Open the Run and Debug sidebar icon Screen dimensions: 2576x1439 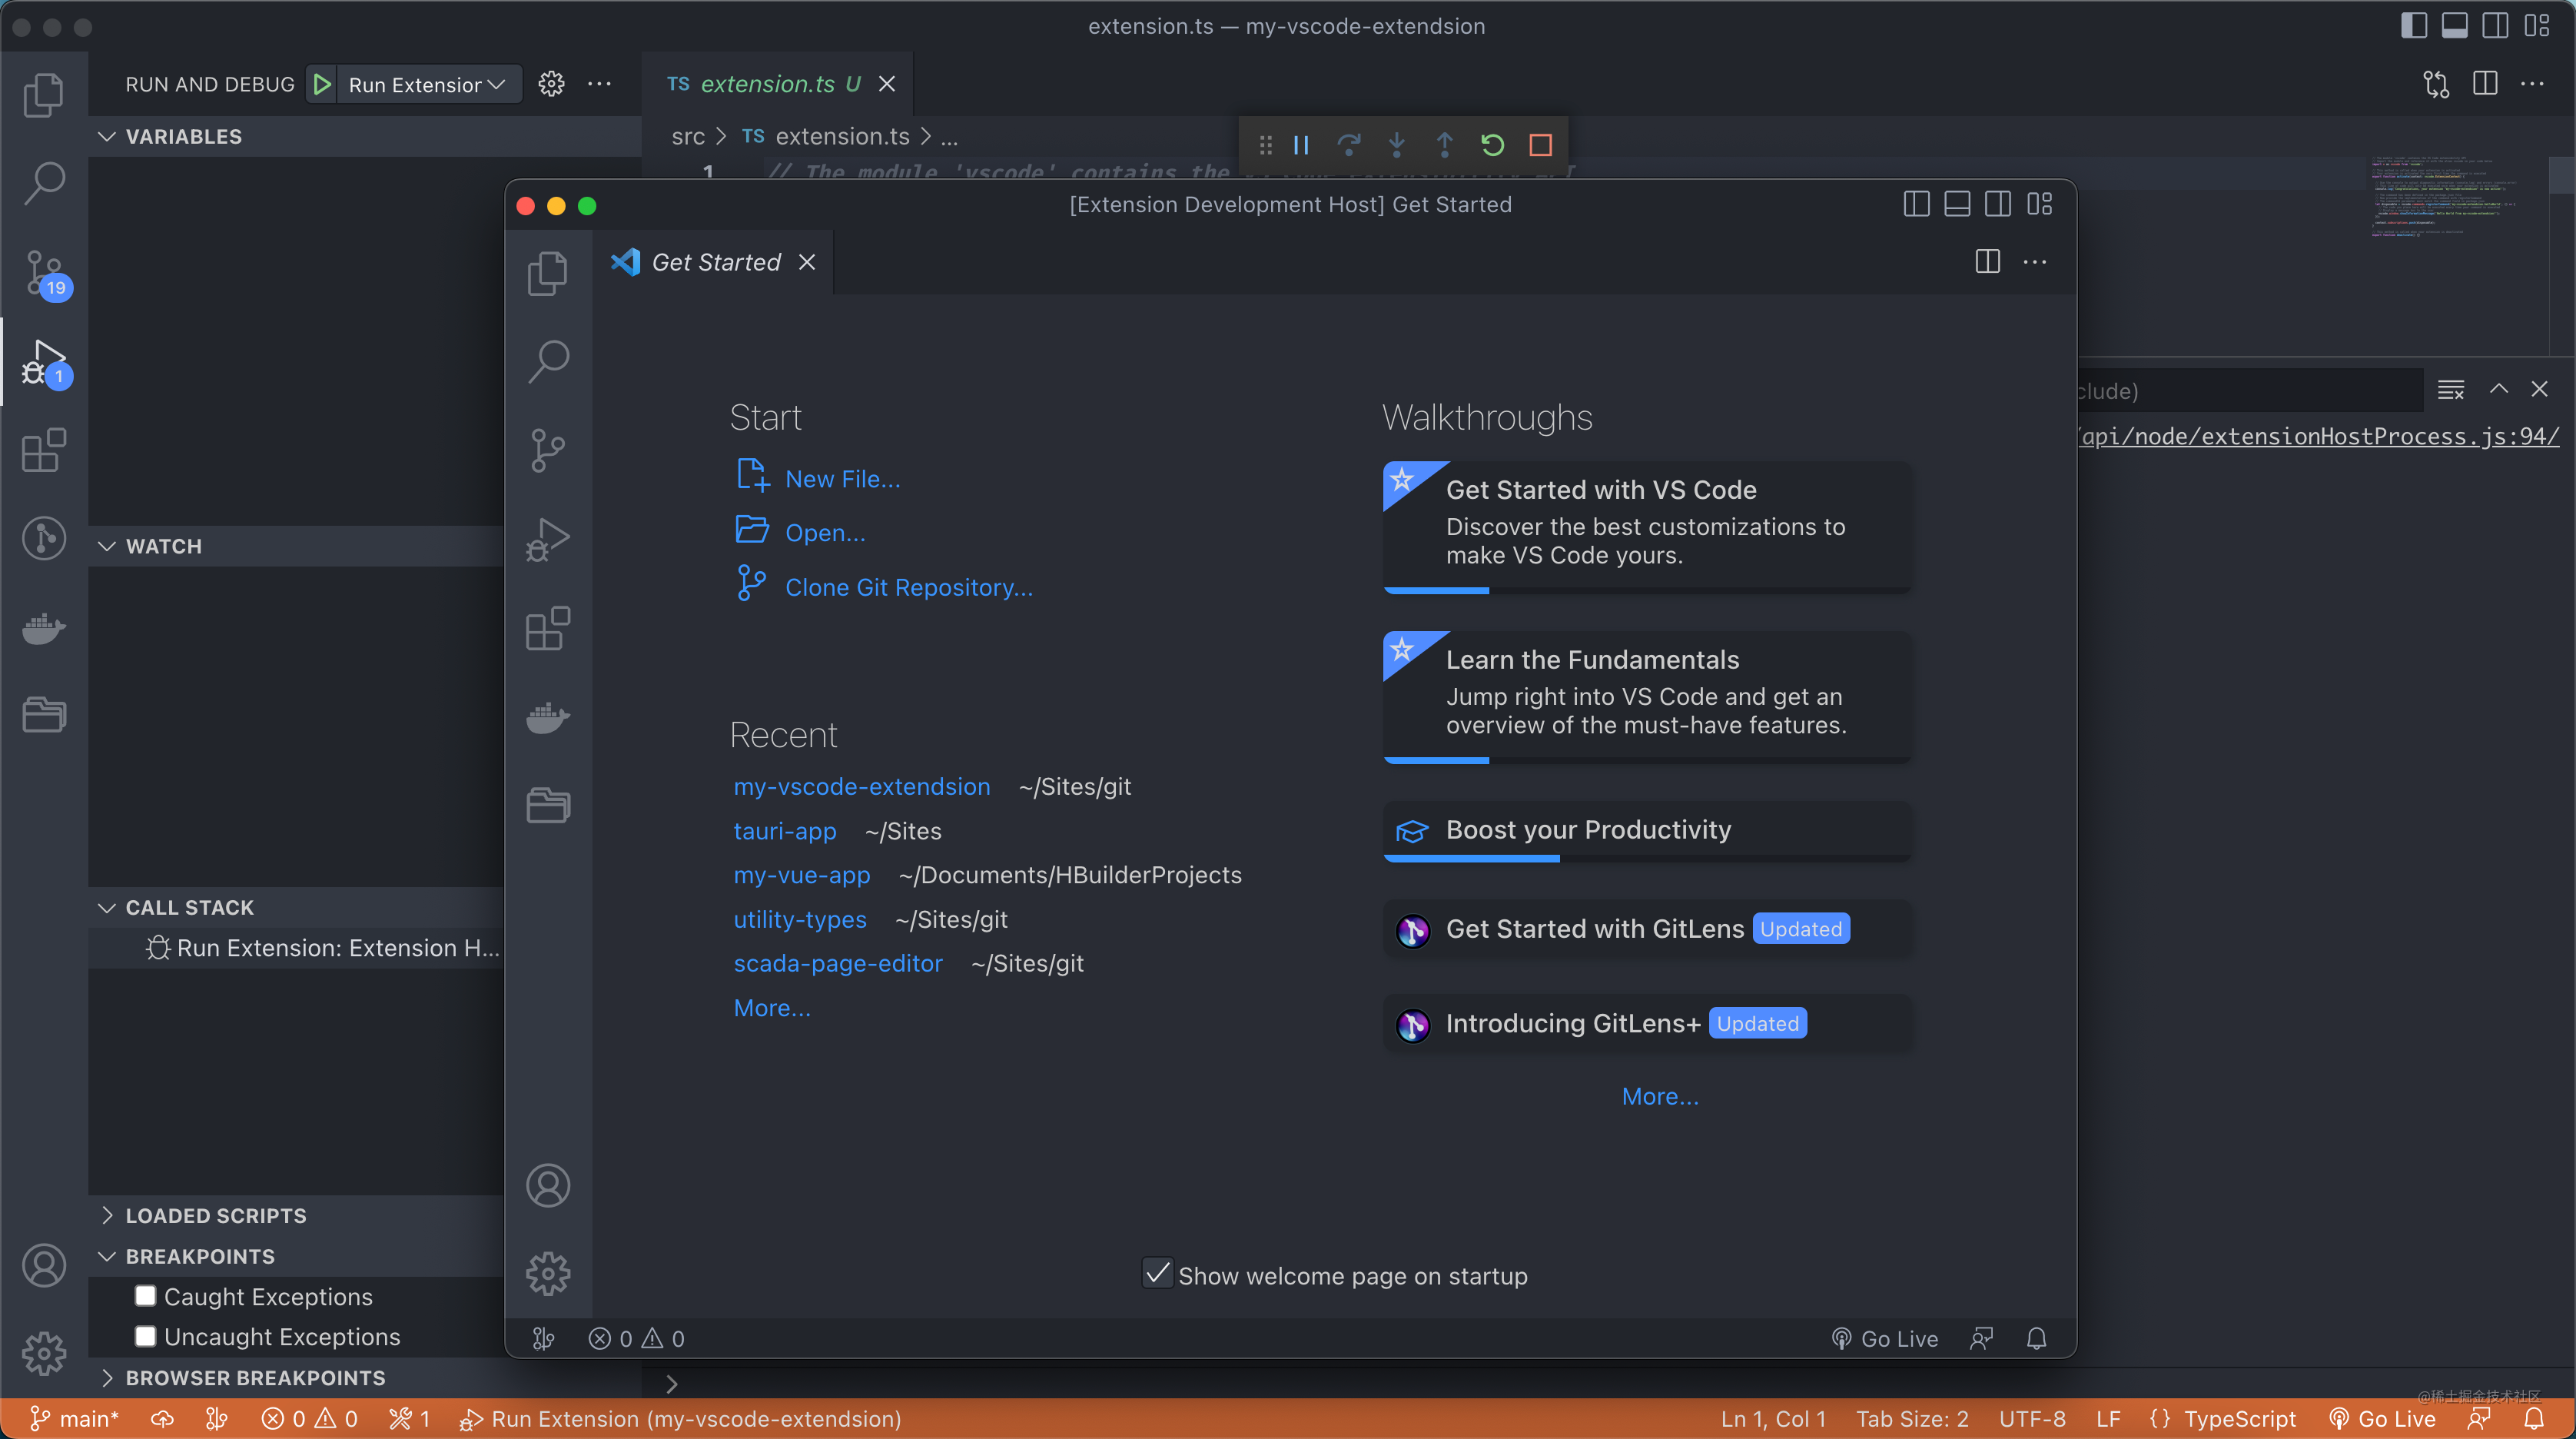click(x=44, y=362)
